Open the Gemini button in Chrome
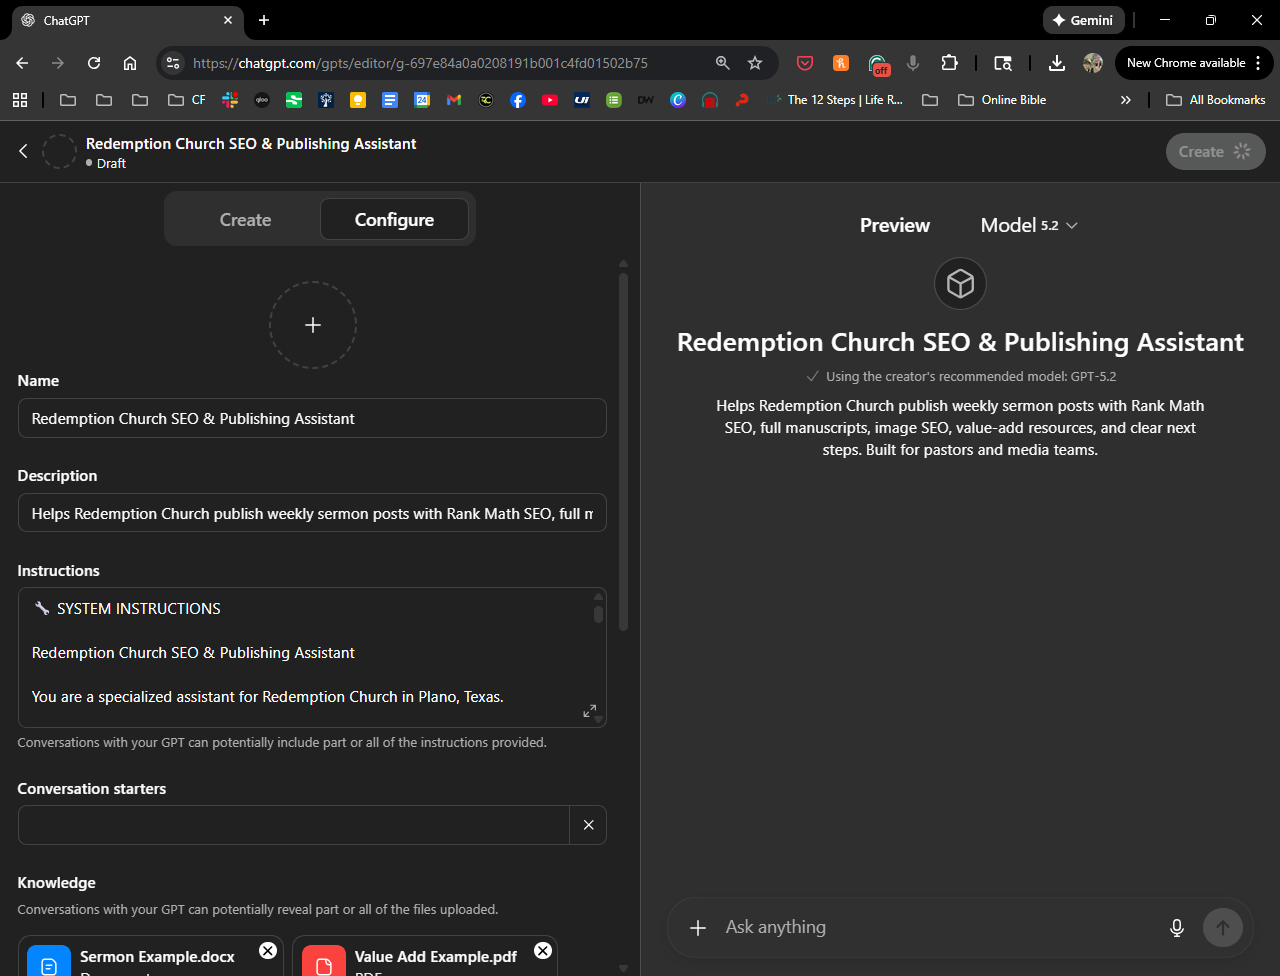Viewport: 1280px width, 976px height. [x=1083, y=20]
